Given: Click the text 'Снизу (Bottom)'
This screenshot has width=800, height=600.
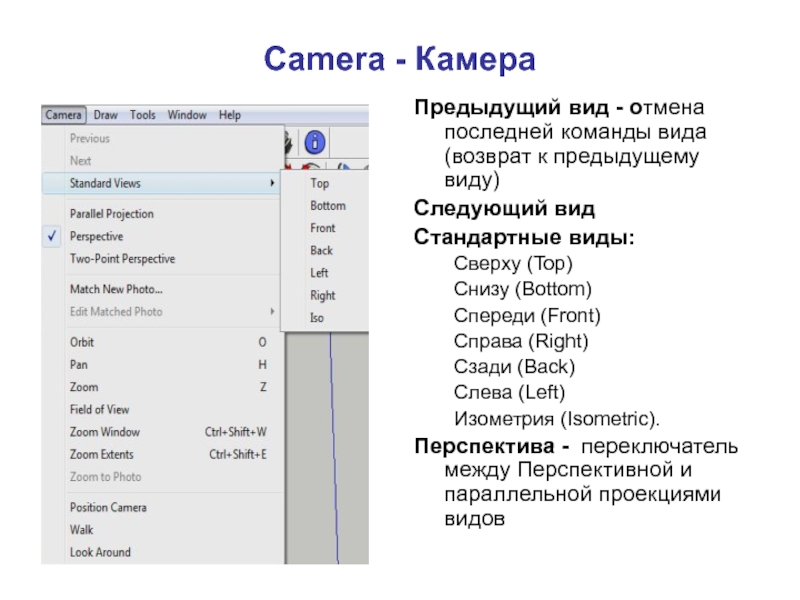Looking at the screenshot, I should tap(523, 289).
